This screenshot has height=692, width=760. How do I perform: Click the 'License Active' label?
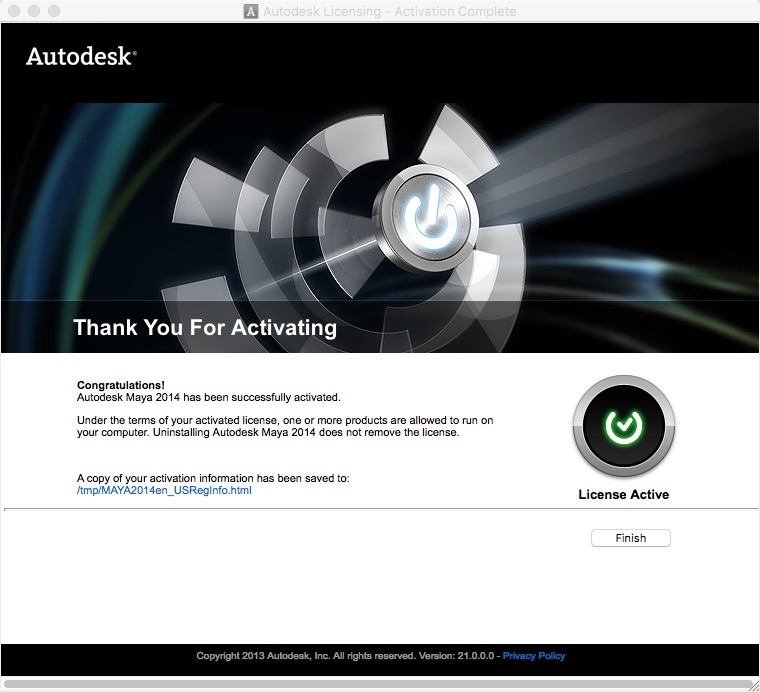(x=624, y=494)
